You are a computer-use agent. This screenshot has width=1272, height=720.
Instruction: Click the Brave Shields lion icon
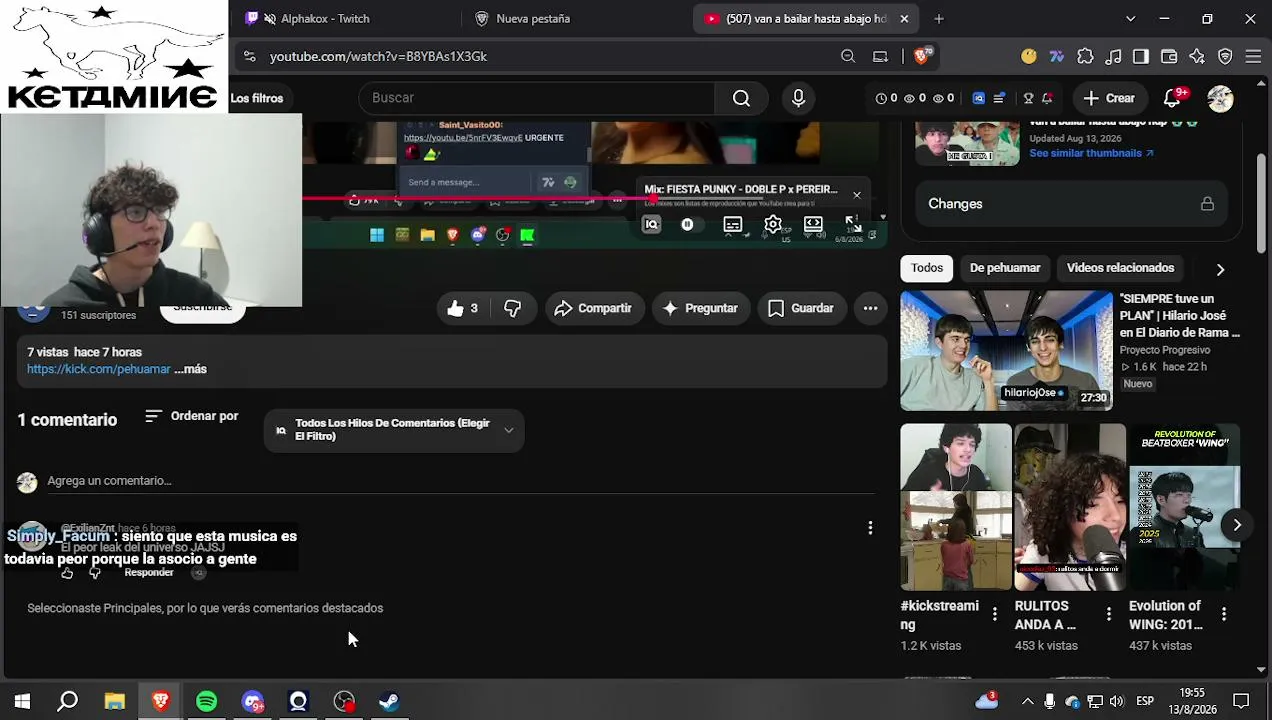(x=921, y=56)
